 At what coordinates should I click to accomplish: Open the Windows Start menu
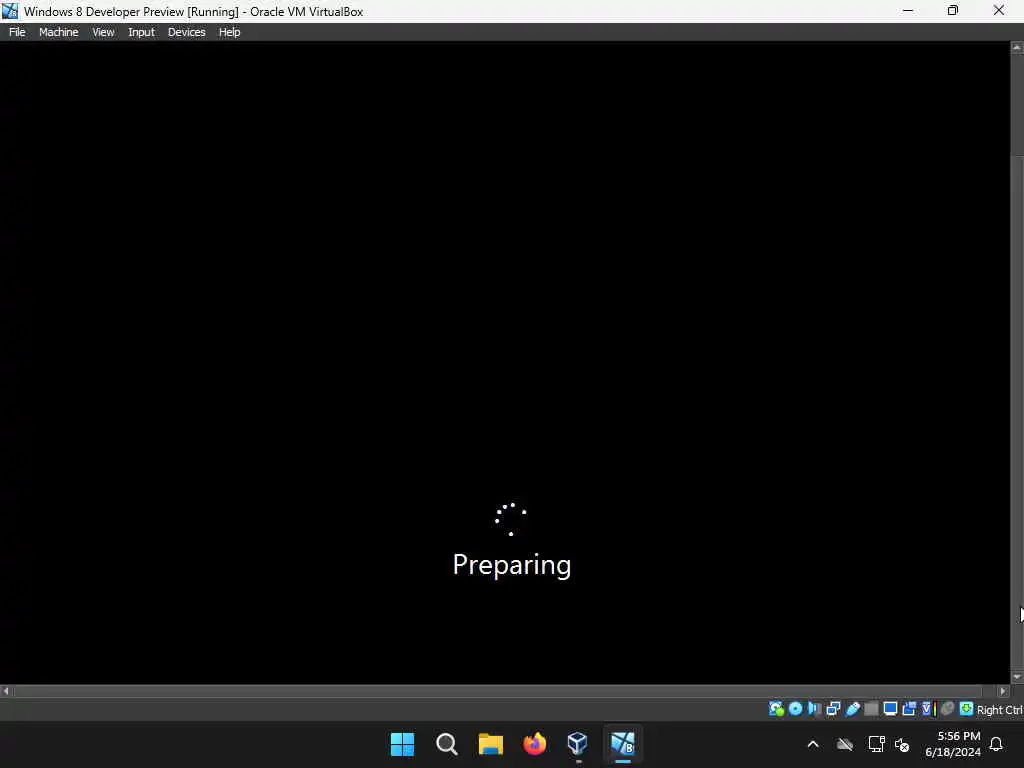coord(402,744)
